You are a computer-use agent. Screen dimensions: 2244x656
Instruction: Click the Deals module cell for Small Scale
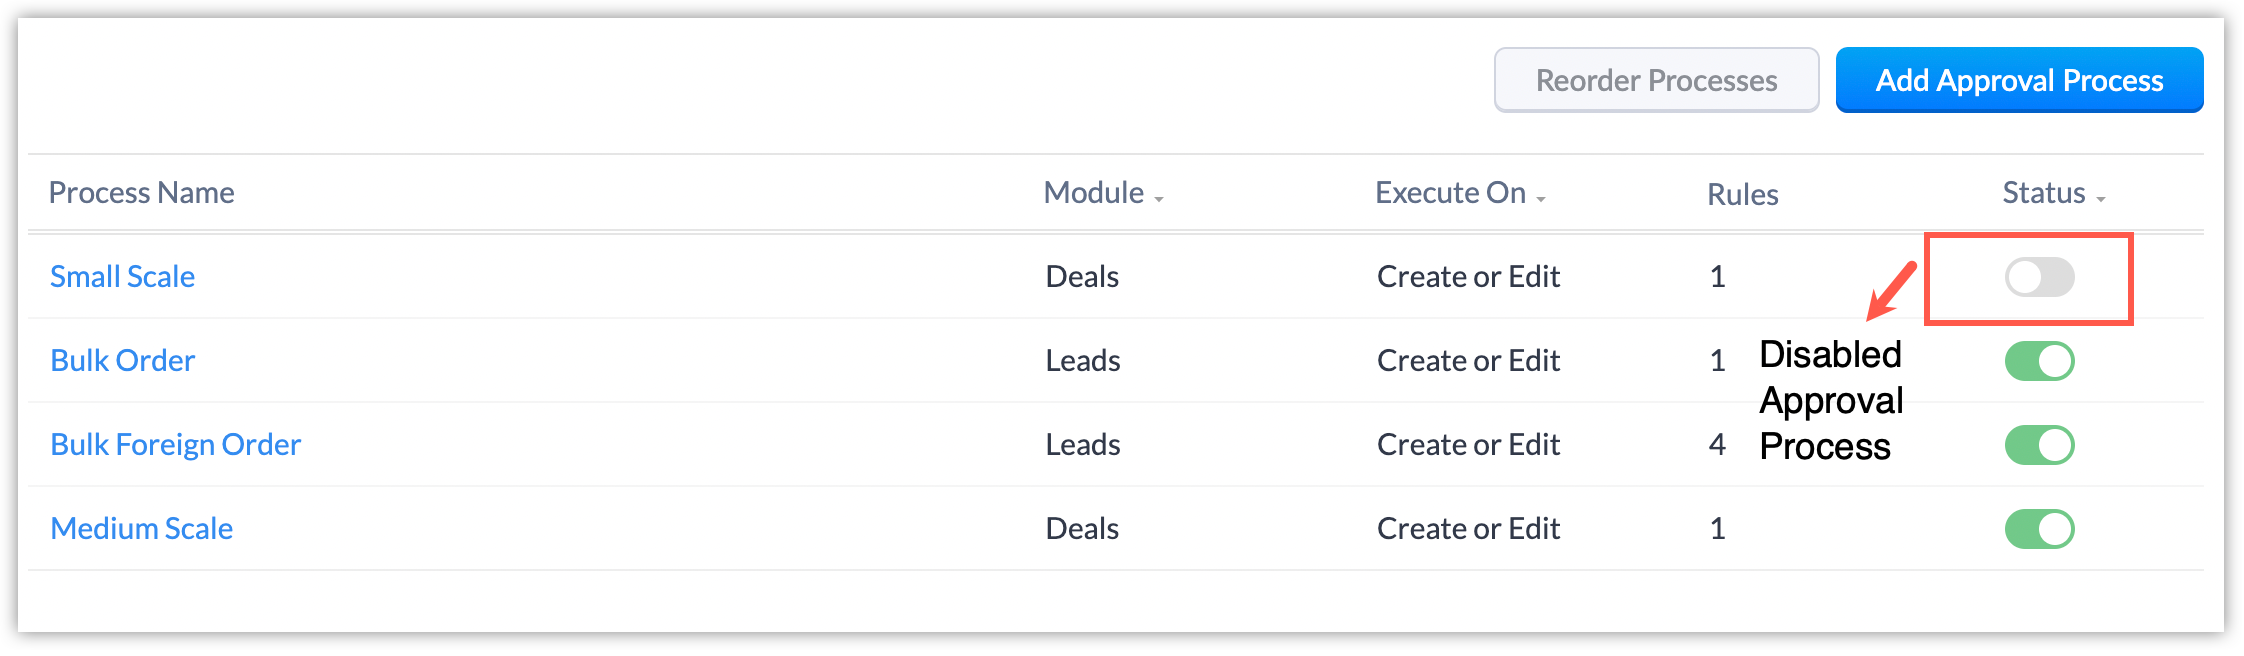point(1082,277)
